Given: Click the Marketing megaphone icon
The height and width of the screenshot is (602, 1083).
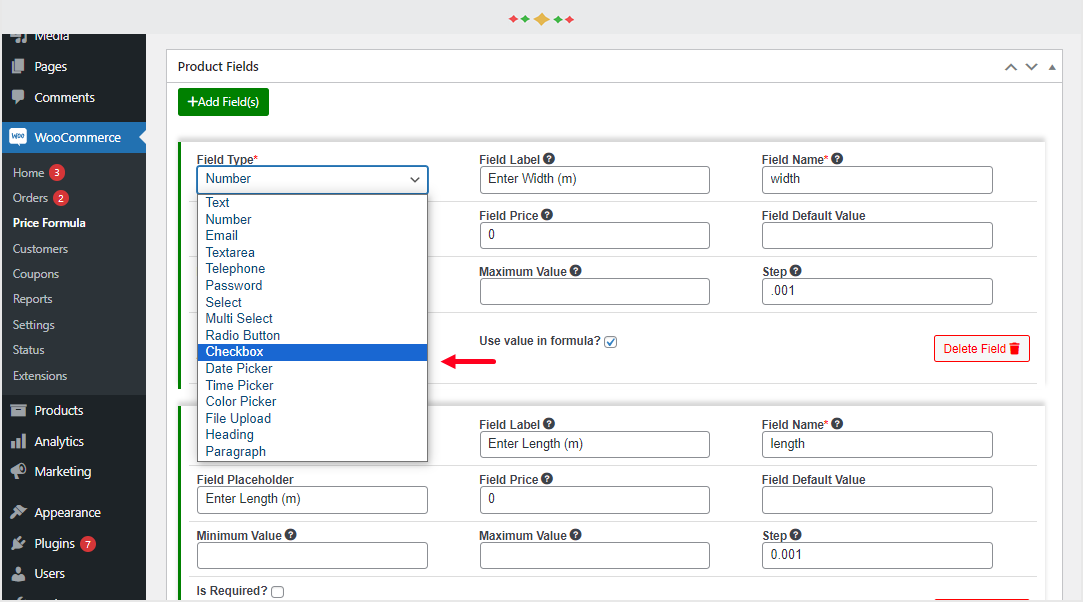Looking at the screenshot, I should [x=19, y=471].
